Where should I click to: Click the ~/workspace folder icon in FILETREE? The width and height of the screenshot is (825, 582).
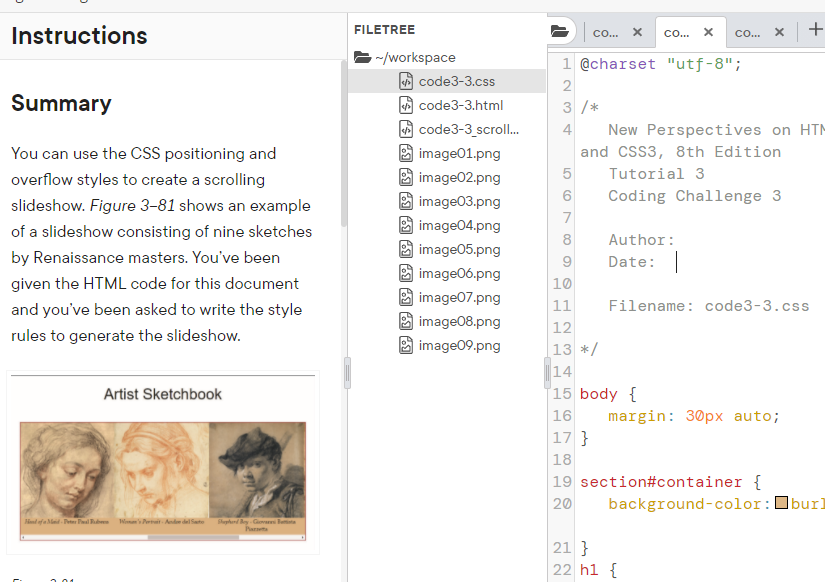(x=362, y=57)
